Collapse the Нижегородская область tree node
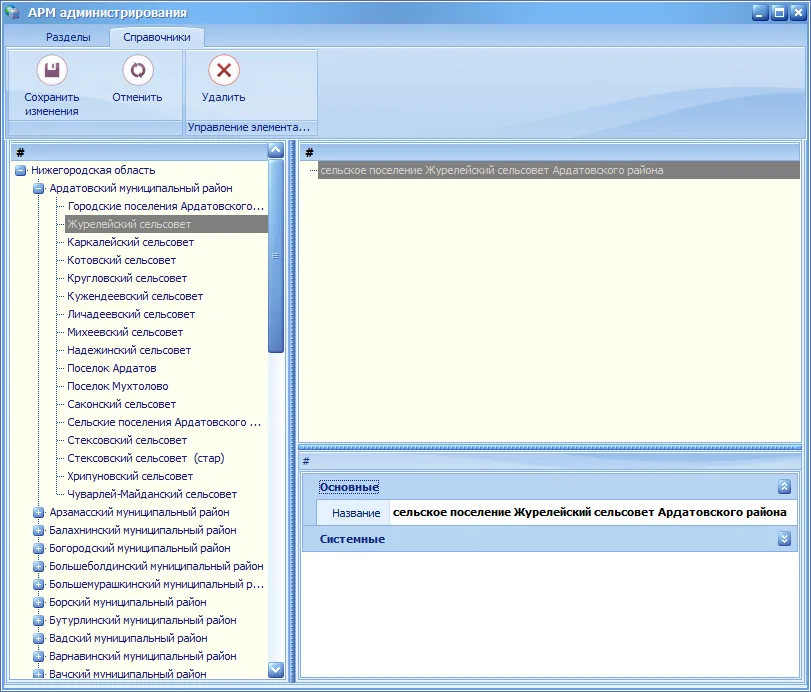The width and height of the screenshot is (811, 692). [21, 170]
